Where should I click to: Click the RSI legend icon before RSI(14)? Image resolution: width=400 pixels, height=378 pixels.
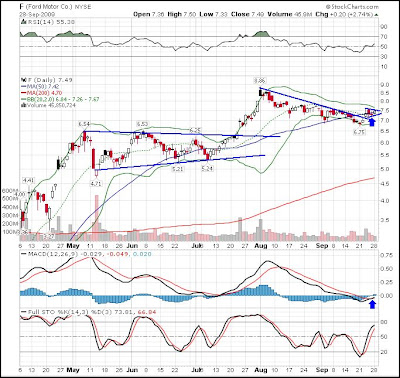tap(23, 22)
